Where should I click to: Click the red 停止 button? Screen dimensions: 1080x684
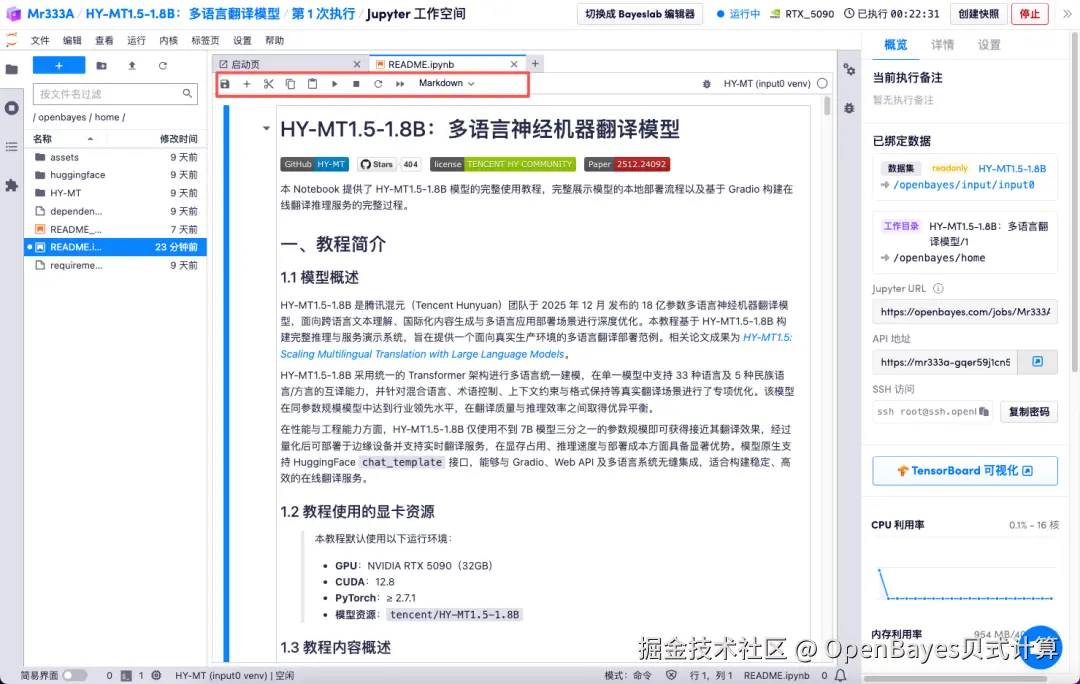1029,14
